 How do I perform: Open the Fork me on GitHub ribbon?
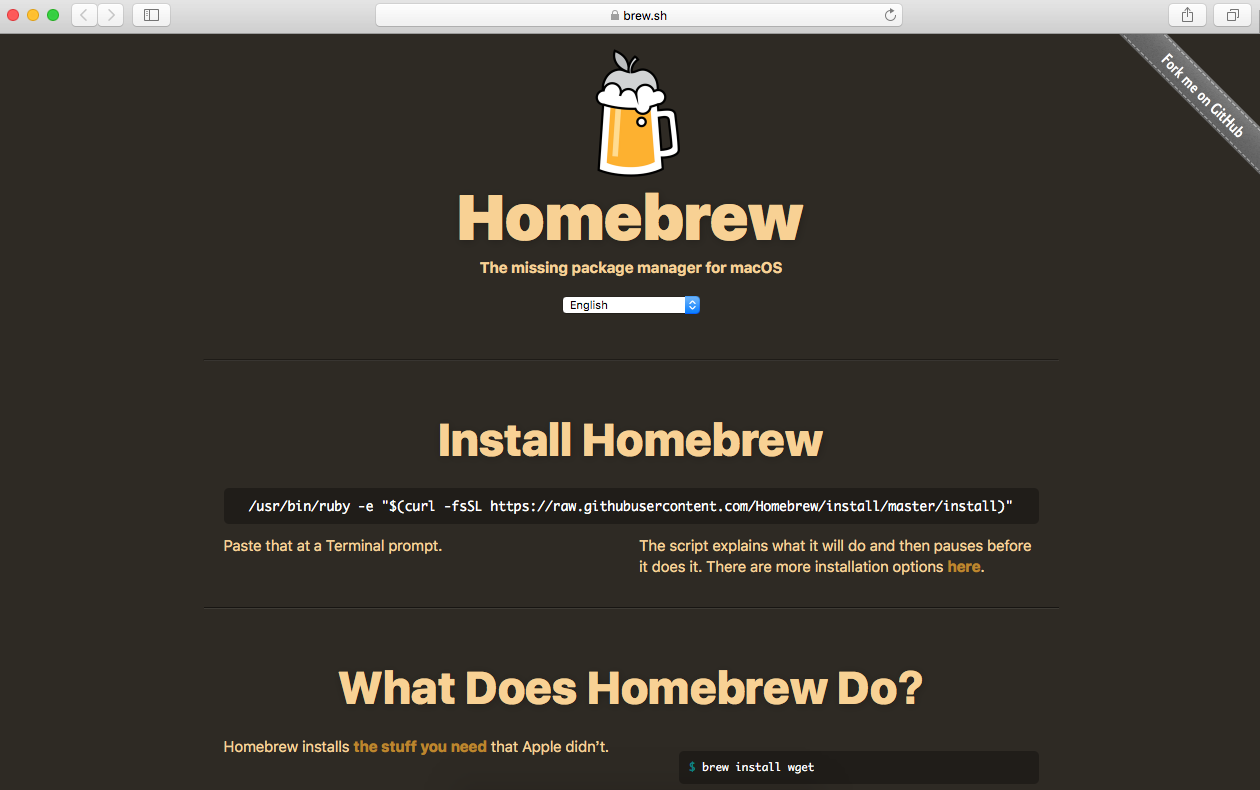click(x=1201, y=95)
